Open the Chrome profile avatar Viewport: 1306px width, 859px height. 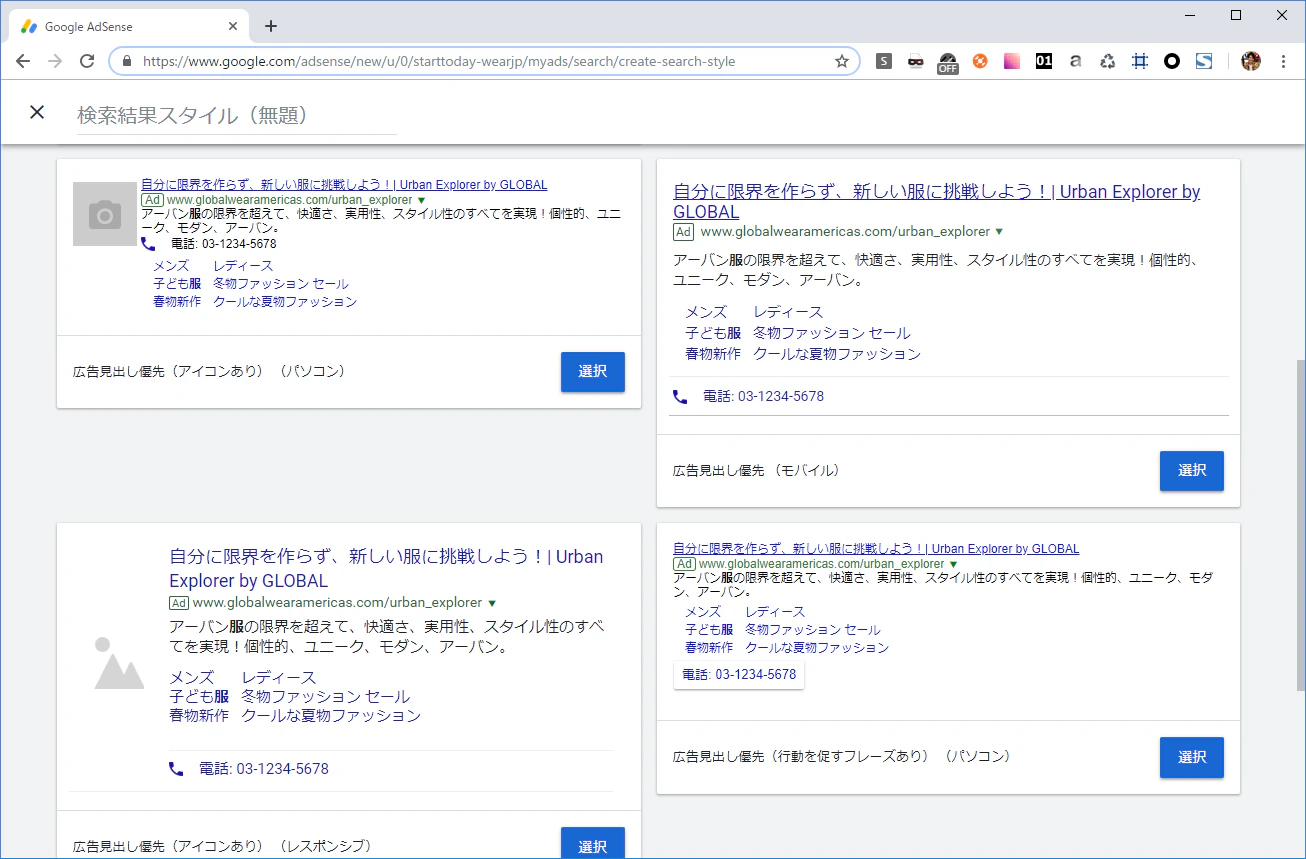(x=1251, y=61)
